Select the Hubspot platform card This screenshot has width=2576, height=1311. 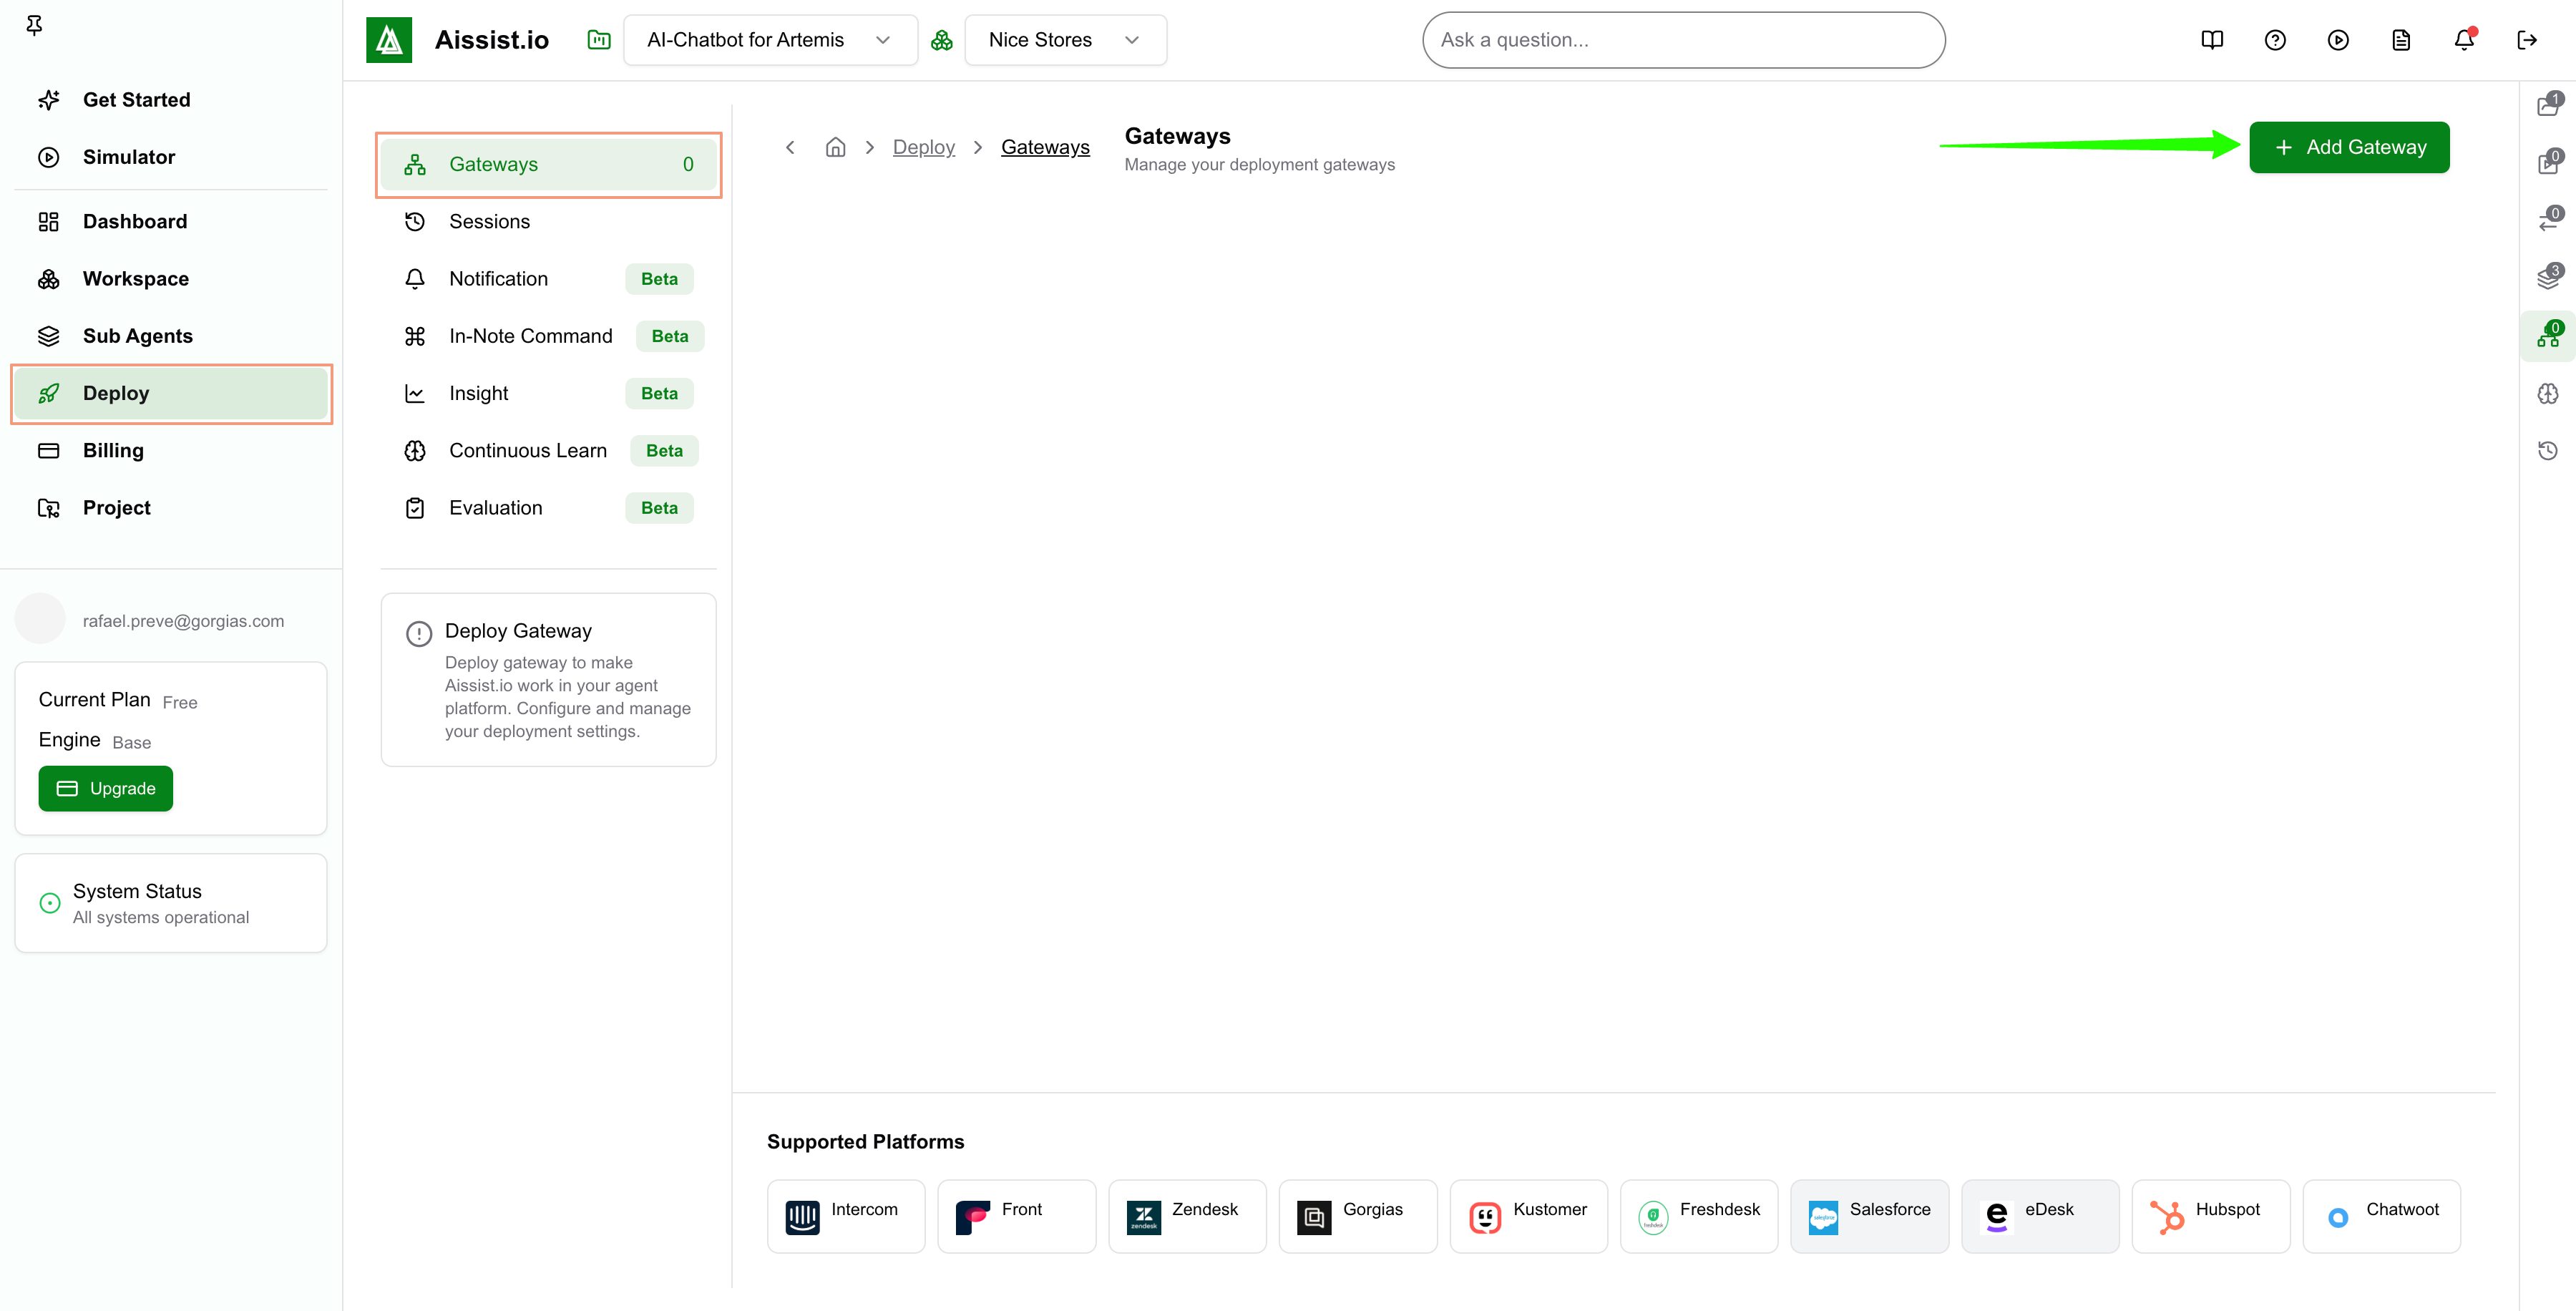point(2211,1215)
